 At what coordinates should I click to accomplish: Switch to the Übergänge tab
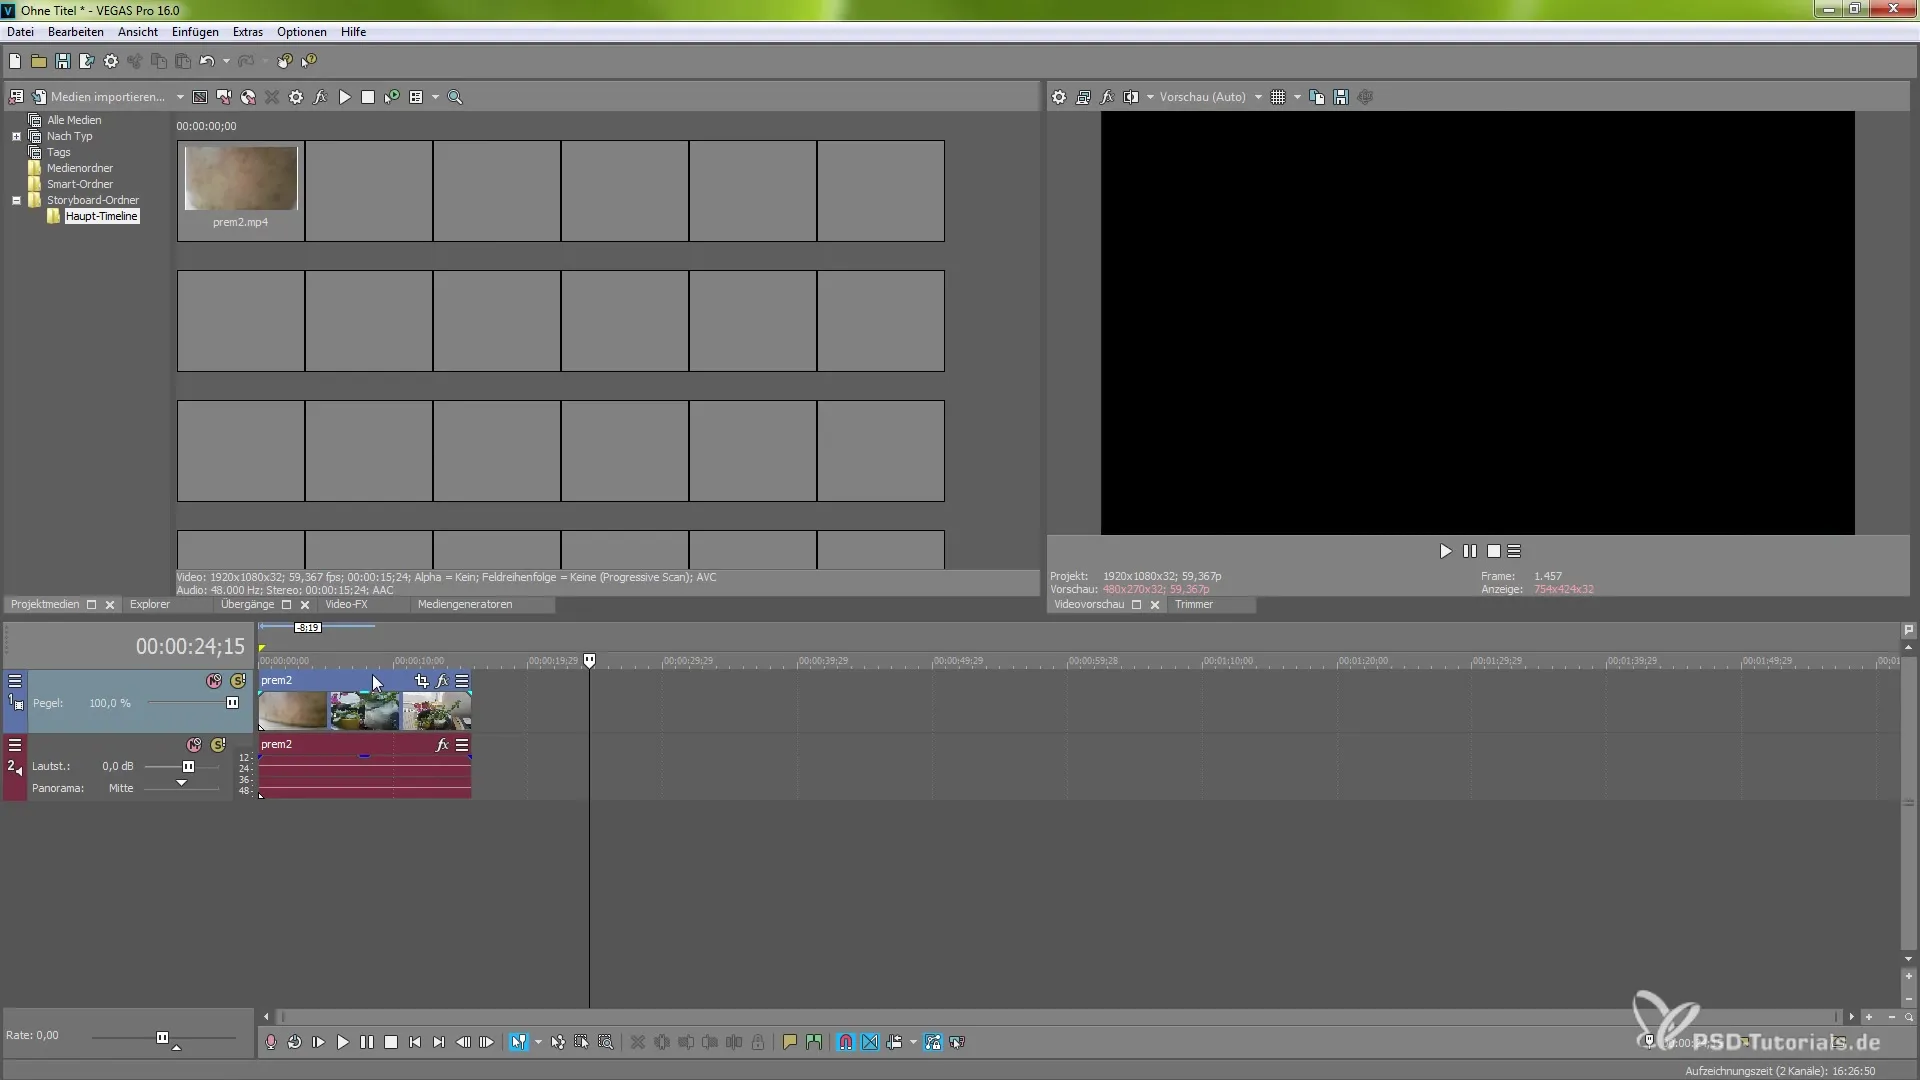pyautogui.click(x=247, y=605)
